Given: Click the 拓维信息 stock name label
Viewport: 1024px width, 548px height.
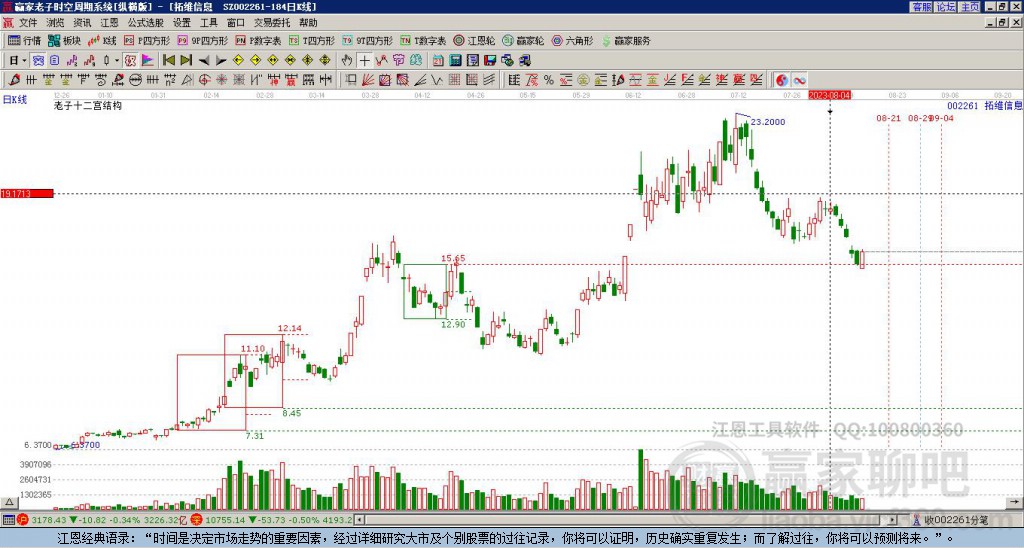Looking at the screenshot, I should point(1002,105).
